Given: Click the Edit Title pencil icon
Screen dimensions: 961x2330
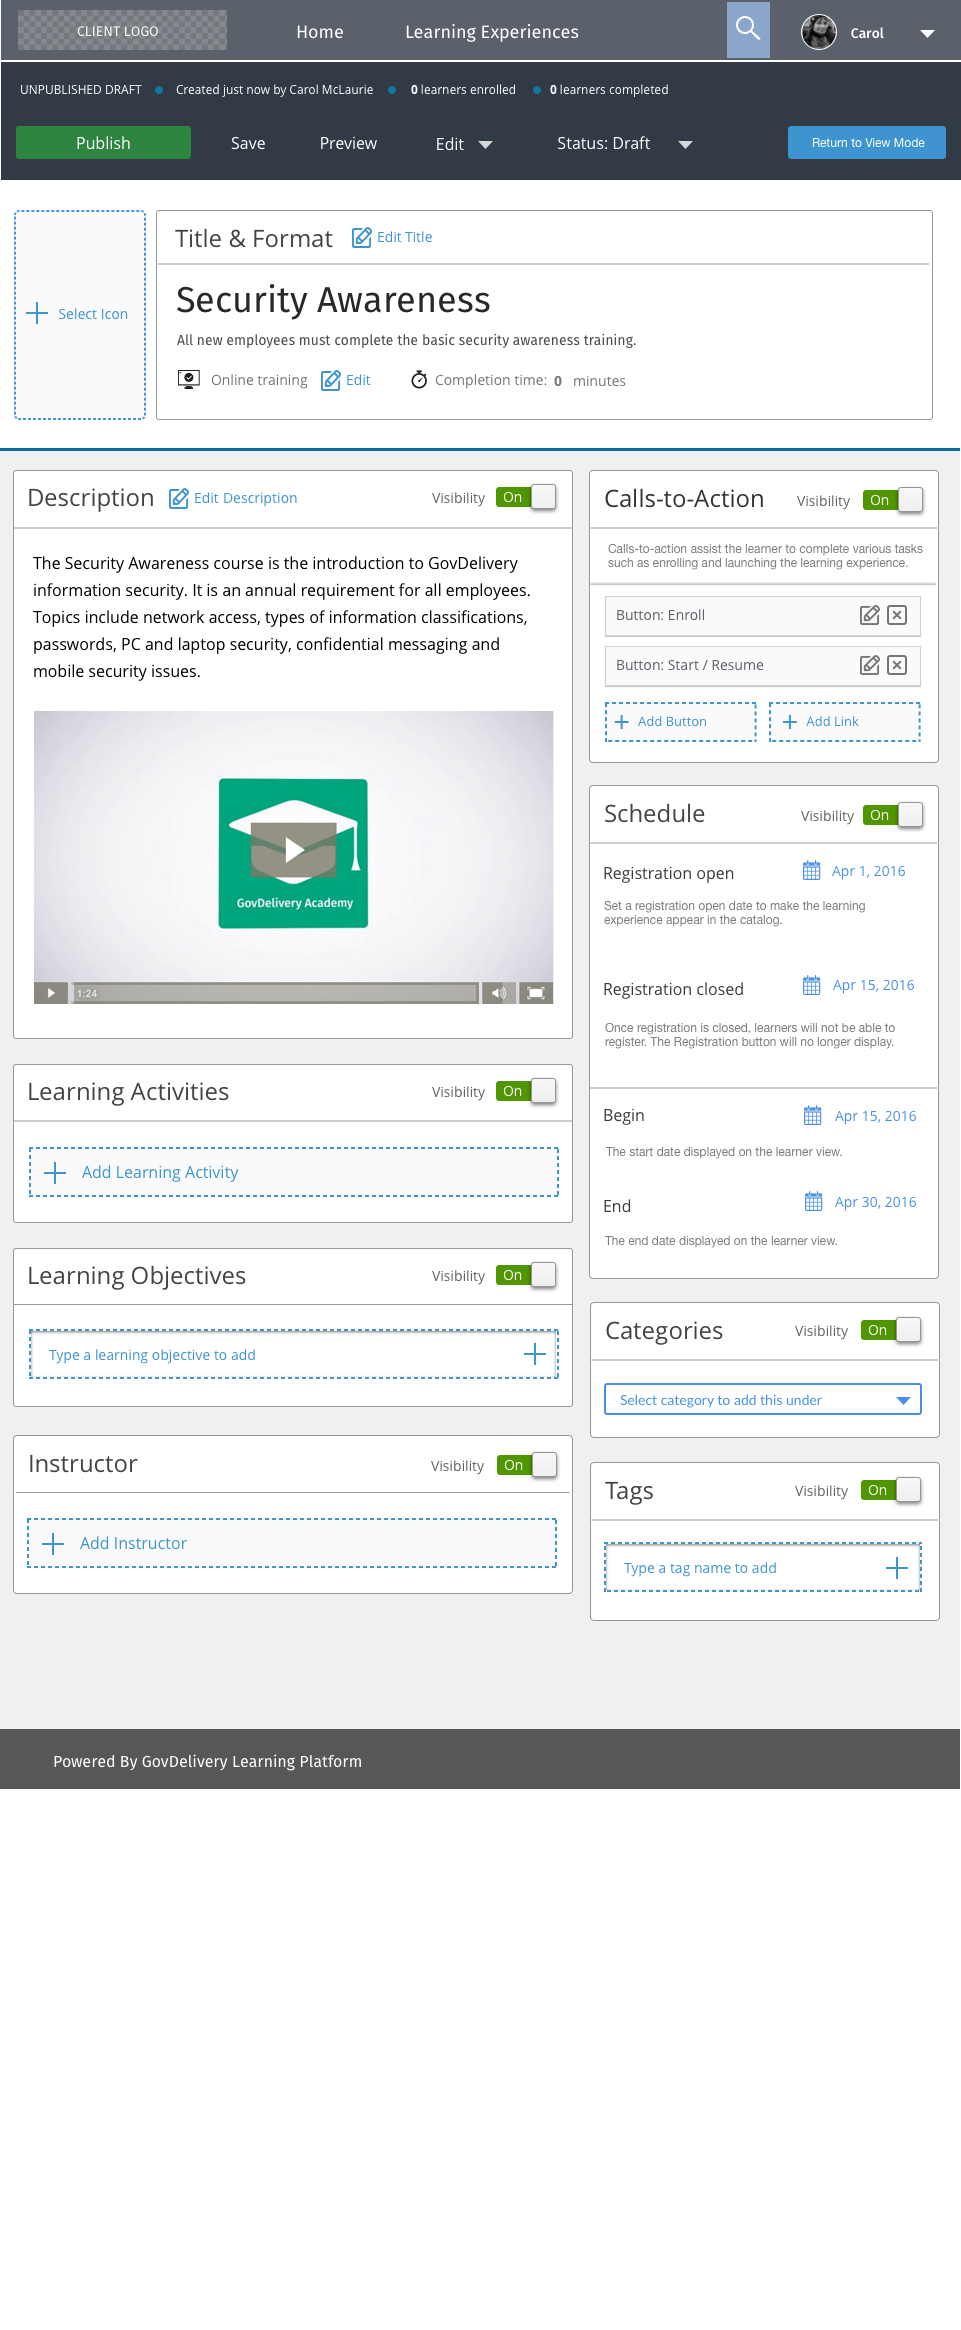Looking at the screenshot, I should coord(361,237).
